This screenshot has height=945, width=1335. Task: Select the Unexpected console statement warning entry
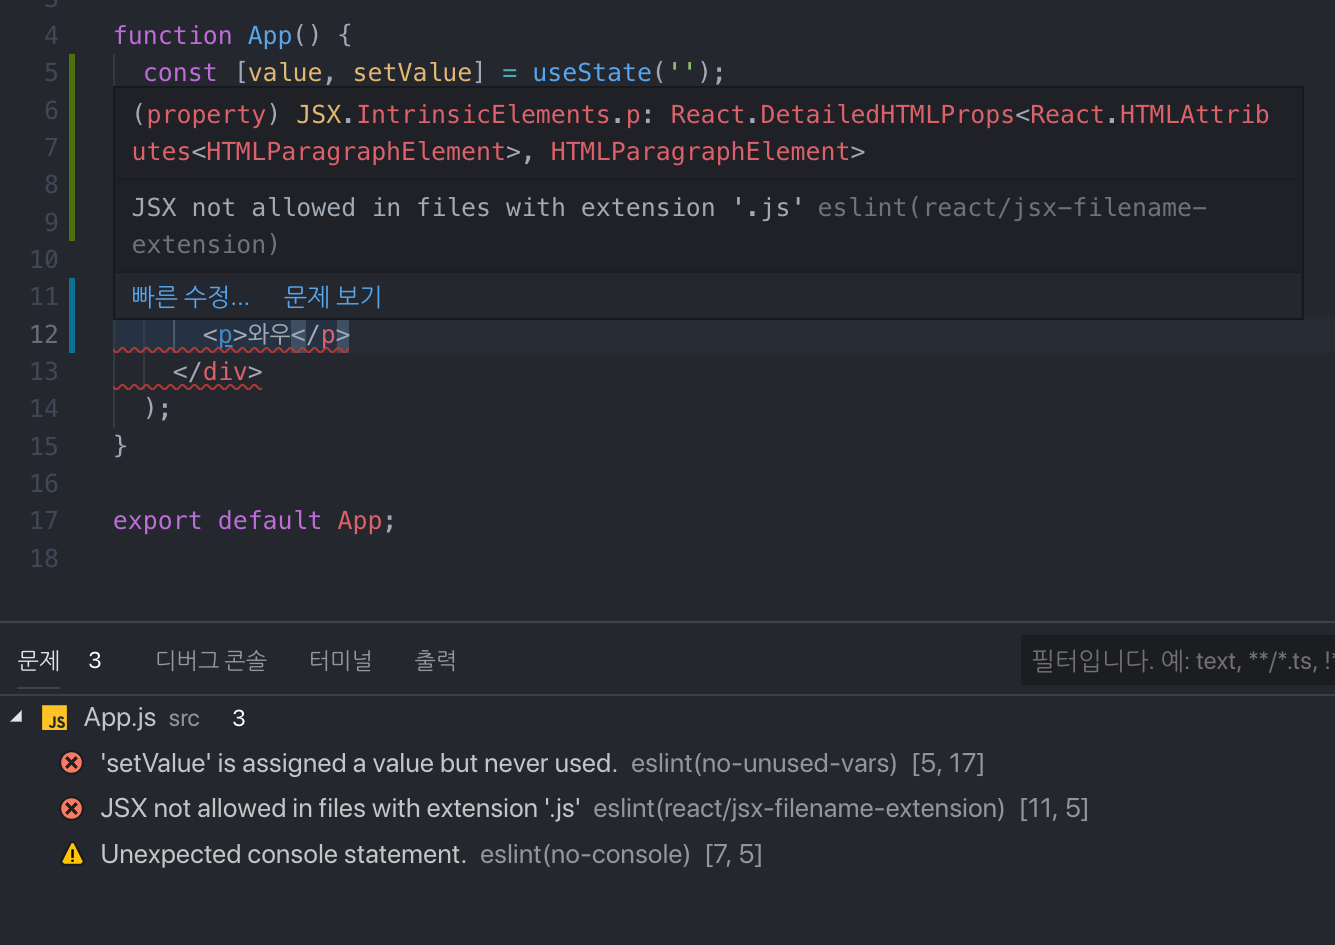click(284, 855)
